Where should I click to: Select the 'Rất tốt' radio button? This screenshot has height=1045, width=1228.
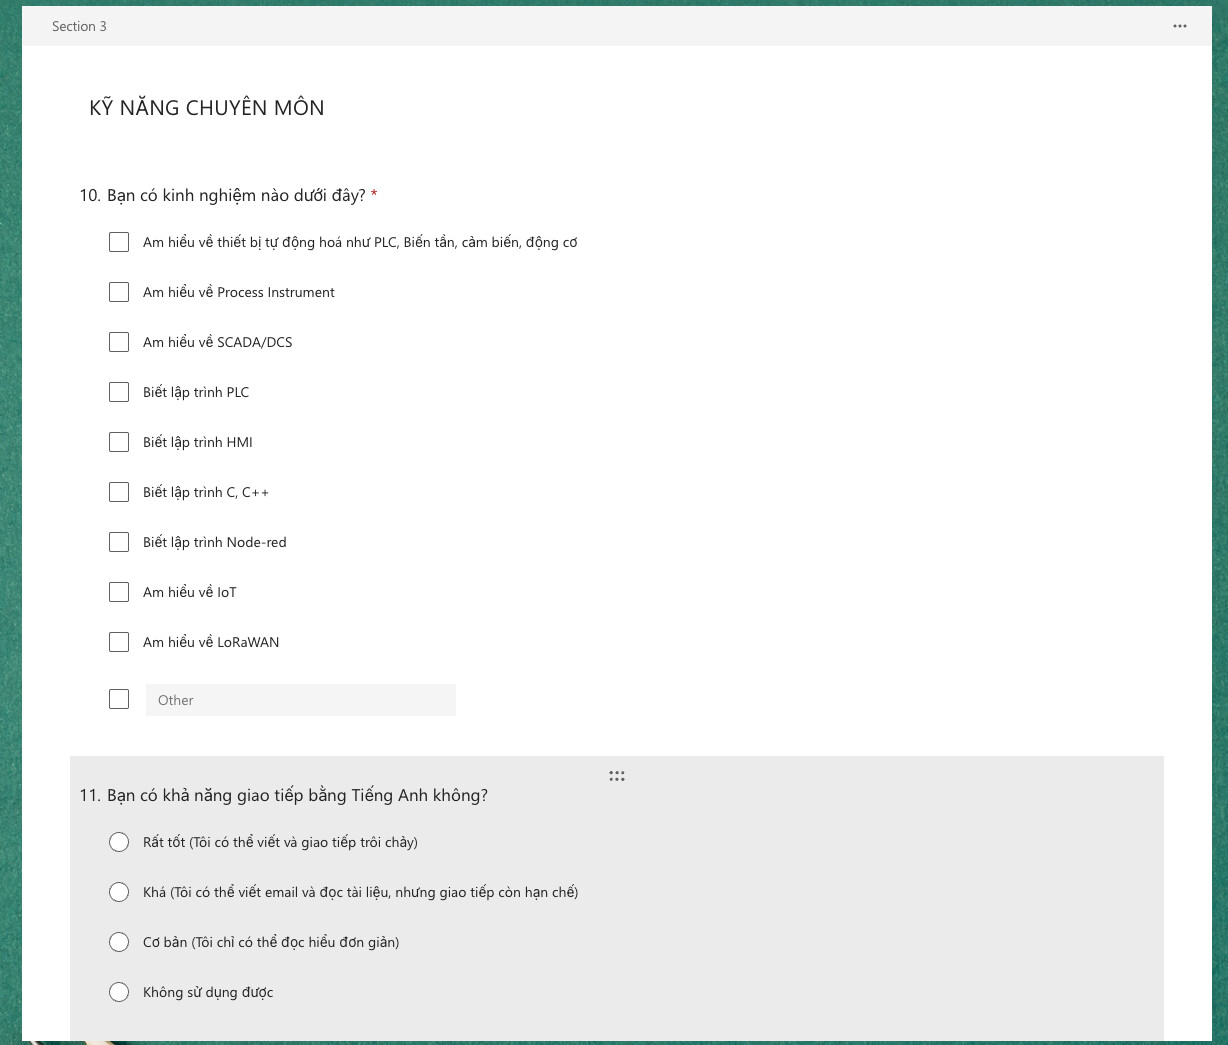[119, 842]
